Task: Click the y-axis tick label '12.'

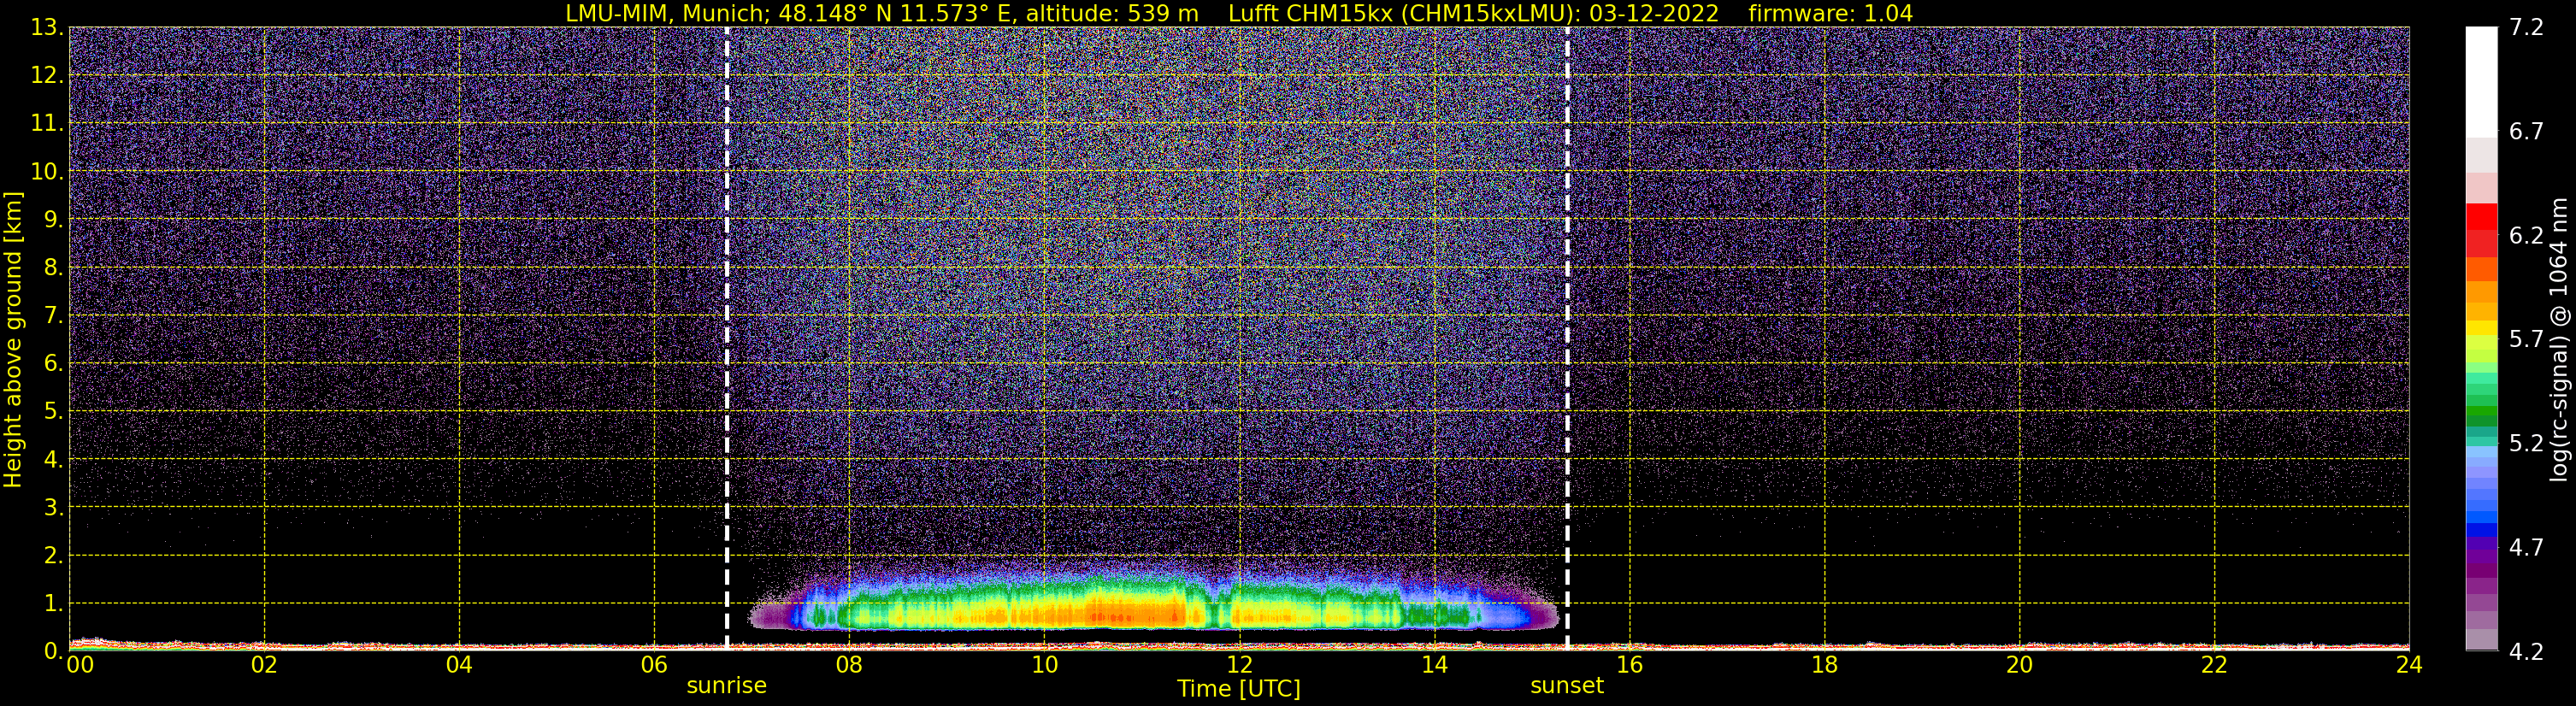Action: tap(47, 75)
